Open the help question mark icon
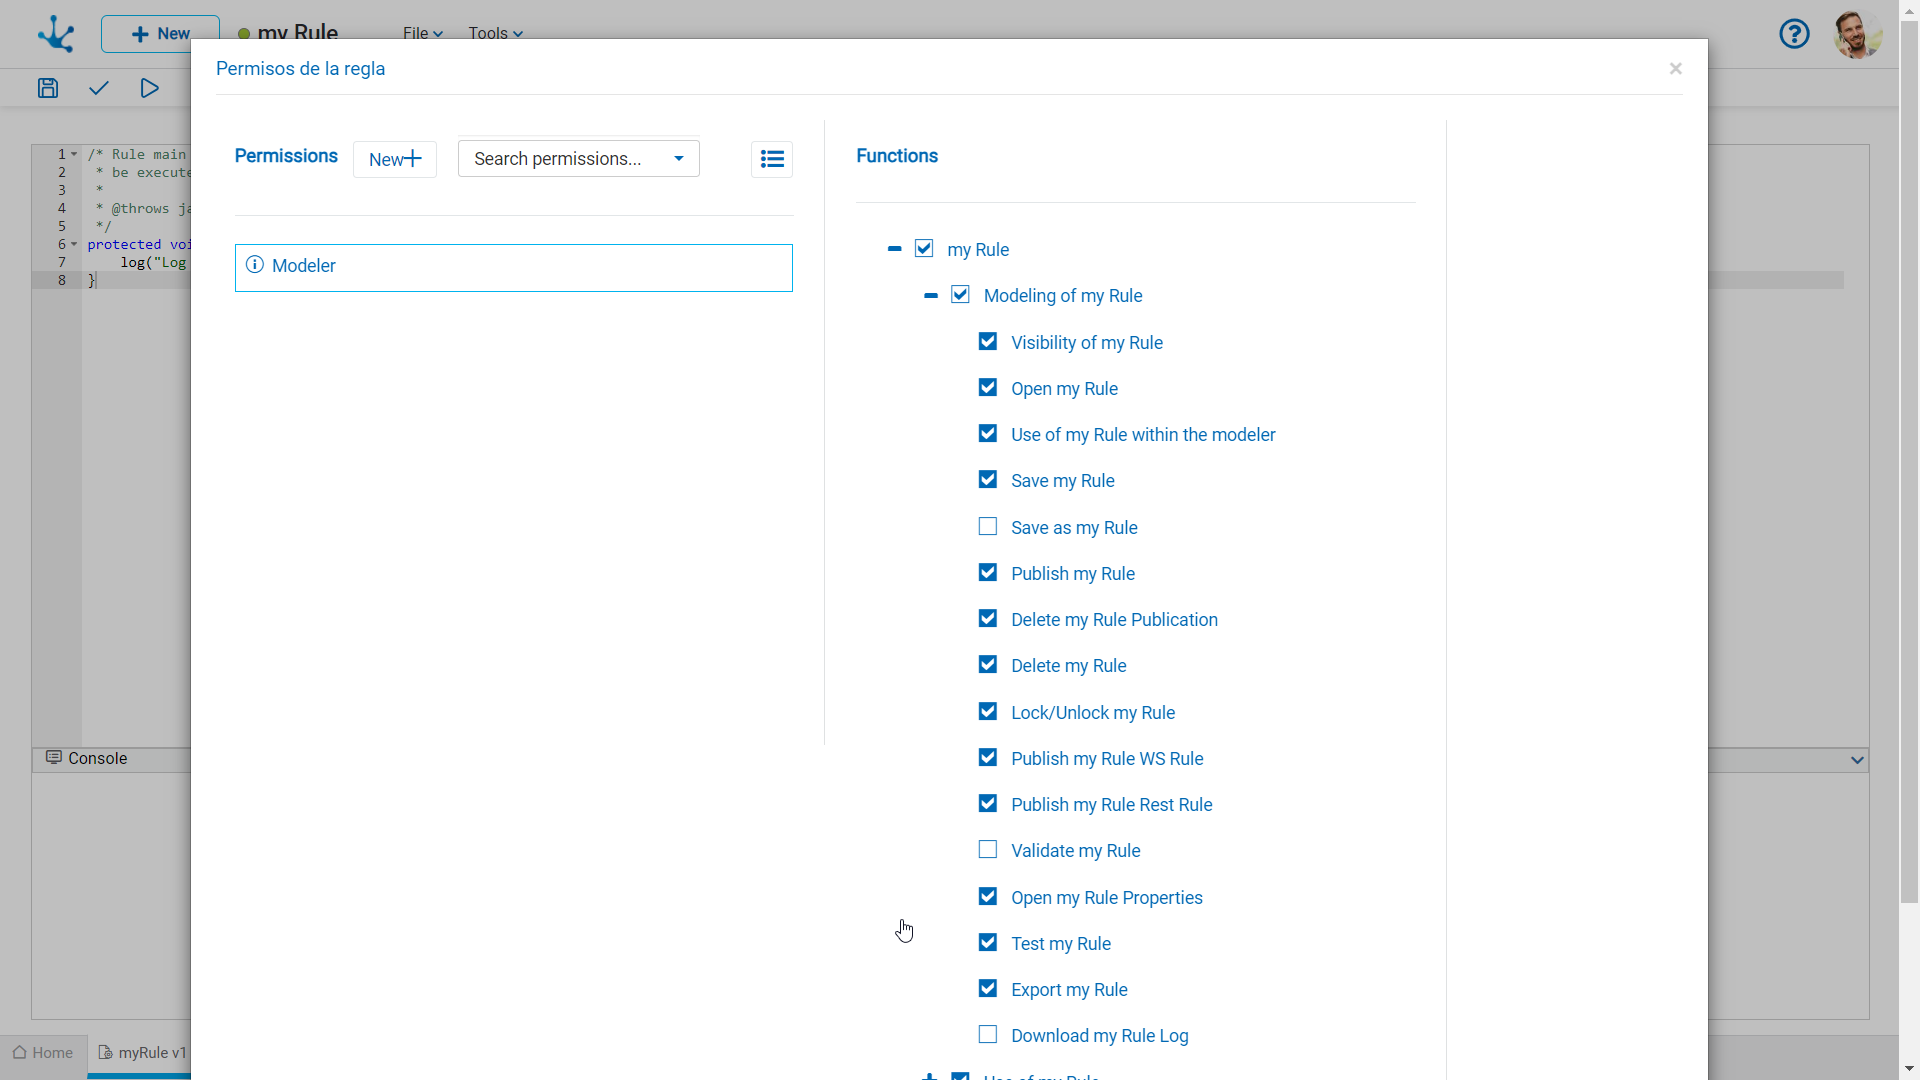This screenshot has width=1920, height=1080. (x=1794, y=34)
